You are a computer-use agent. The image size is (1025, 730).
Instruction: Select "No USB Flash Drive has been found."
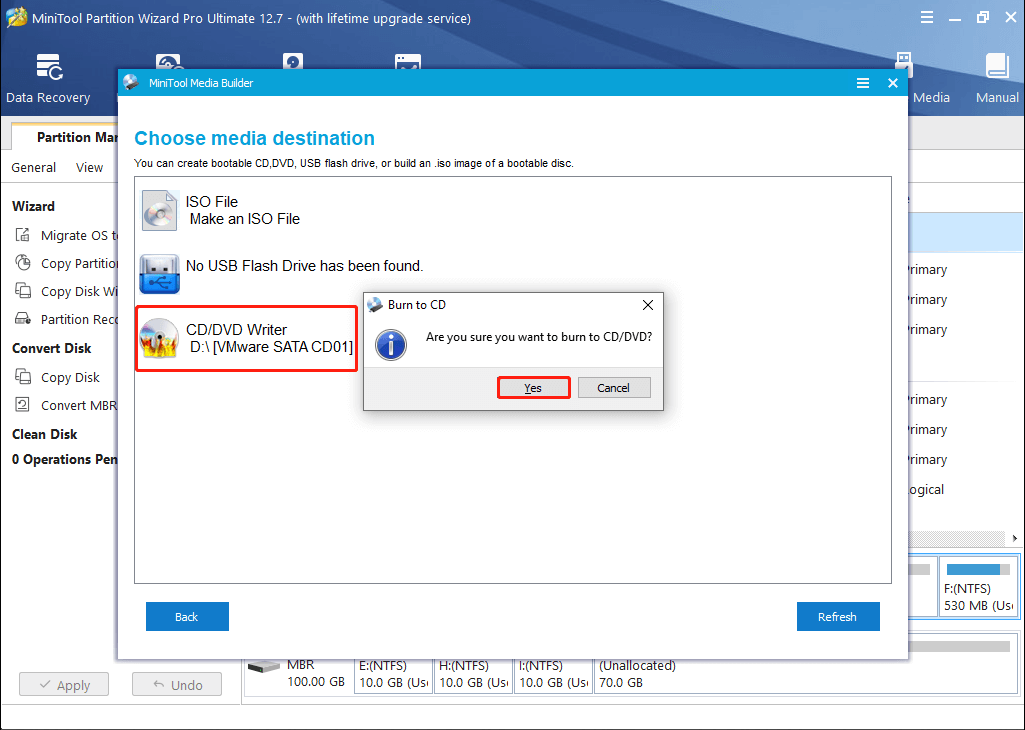point(305,266)
